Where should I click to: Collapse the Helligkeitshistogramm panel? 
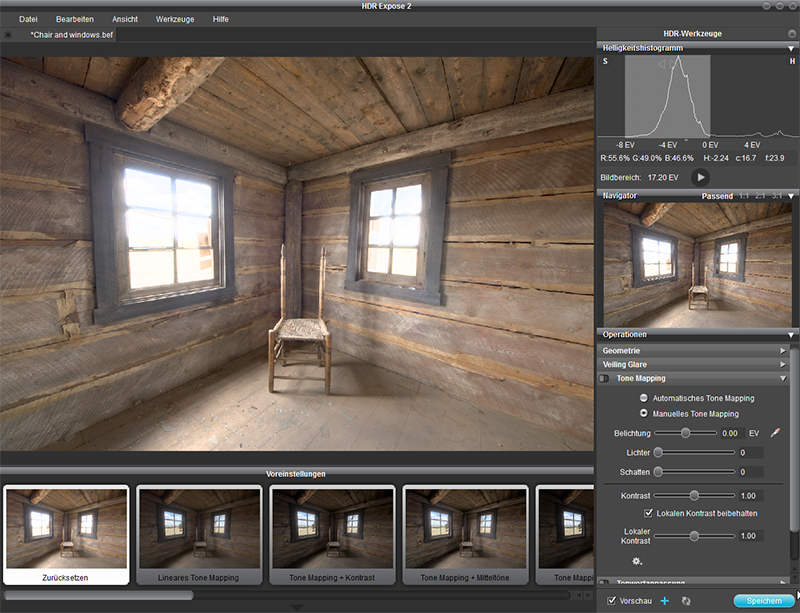[791, 47]
